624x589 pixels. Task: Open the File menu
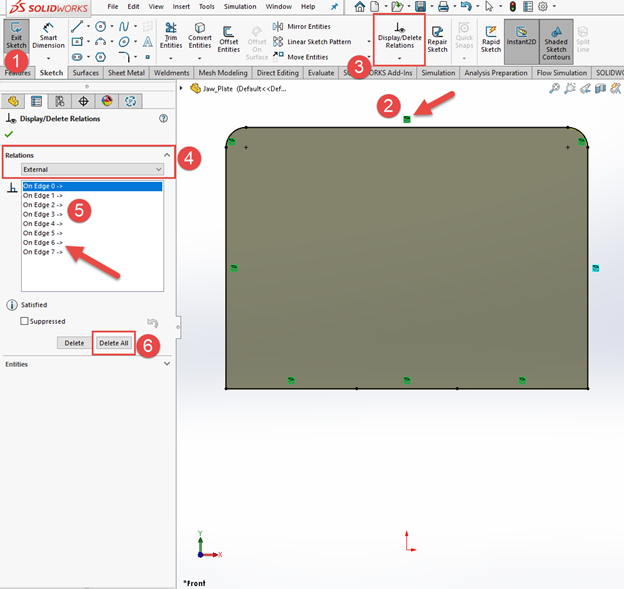click(x=113, y=6)
